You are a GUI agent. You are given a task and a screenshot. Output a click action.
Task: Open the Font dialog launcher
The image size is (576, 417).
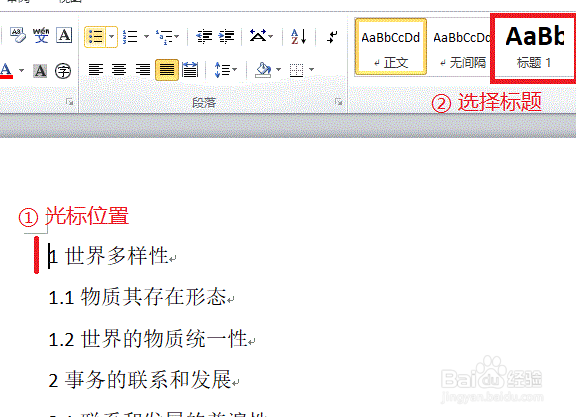coord(69,102)
